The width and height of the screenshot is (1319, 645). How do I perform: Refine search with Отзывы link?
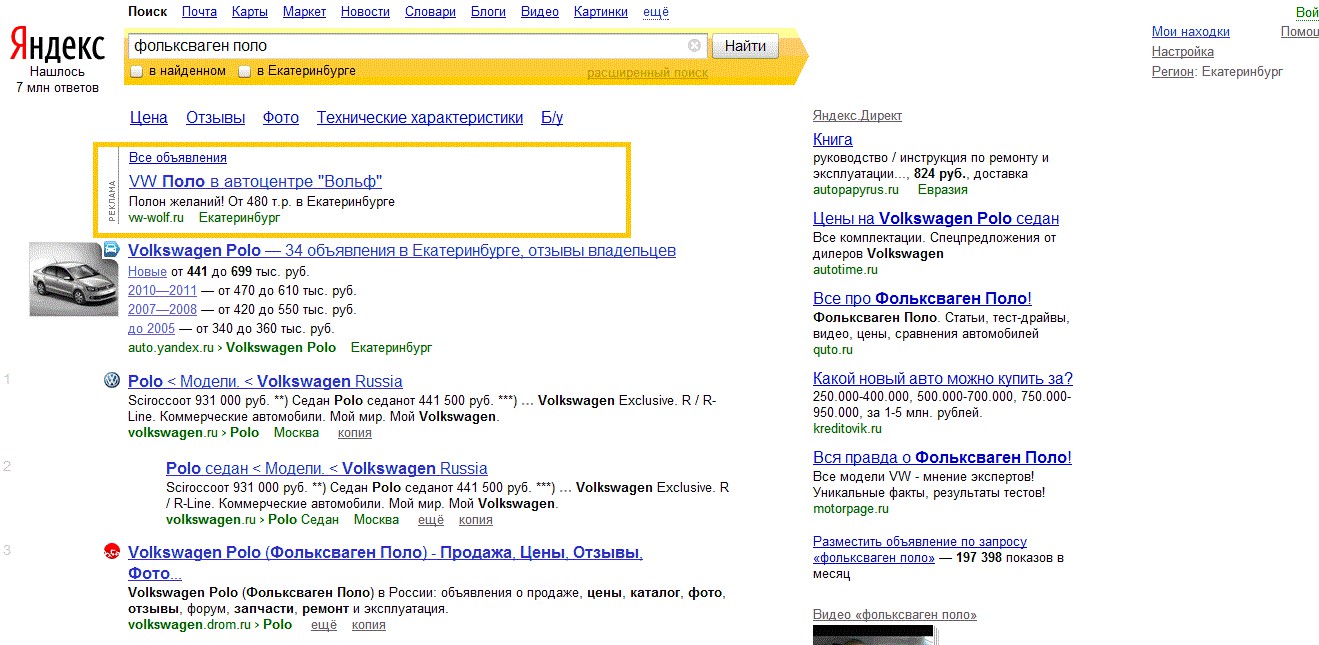(215, 118)
